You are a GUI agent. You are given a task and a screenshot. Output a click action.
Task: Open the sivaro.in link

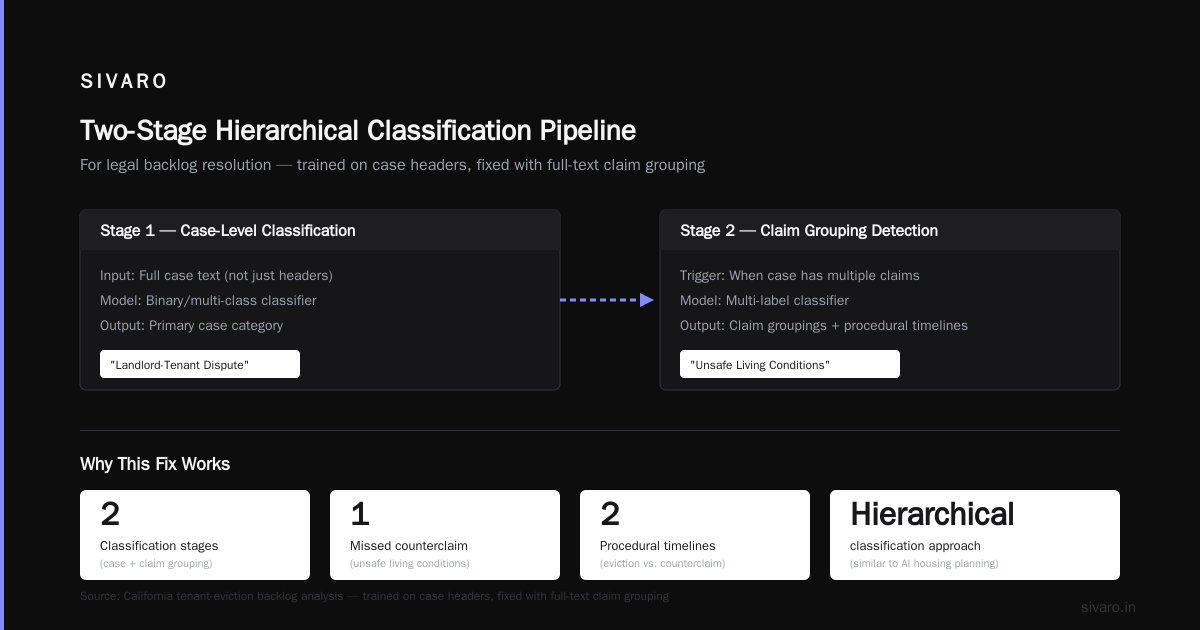point(1108,607)
